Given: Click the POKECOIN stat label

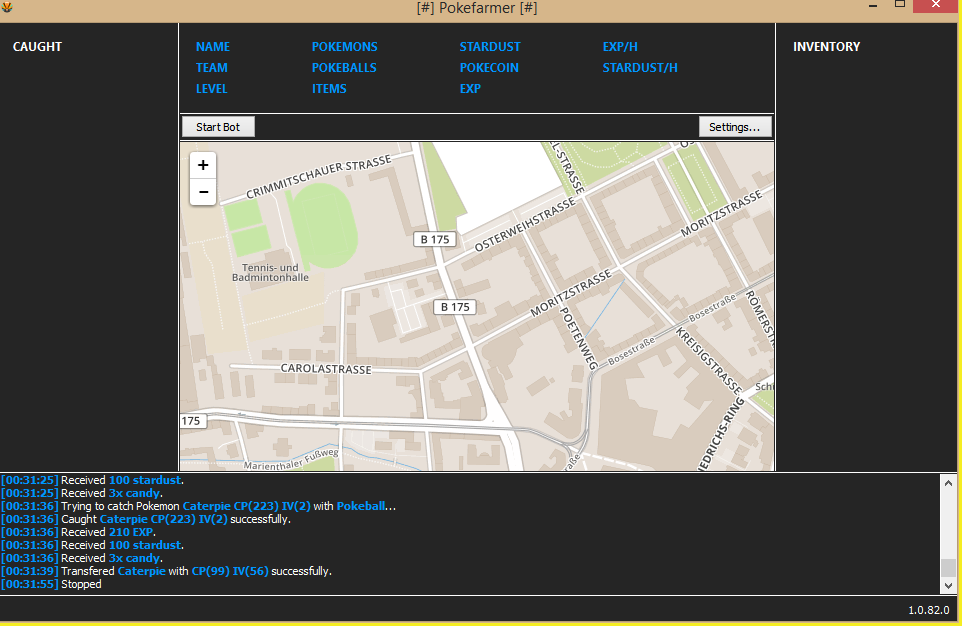Looking at the screenshot, I should click(x=489, y=68).
